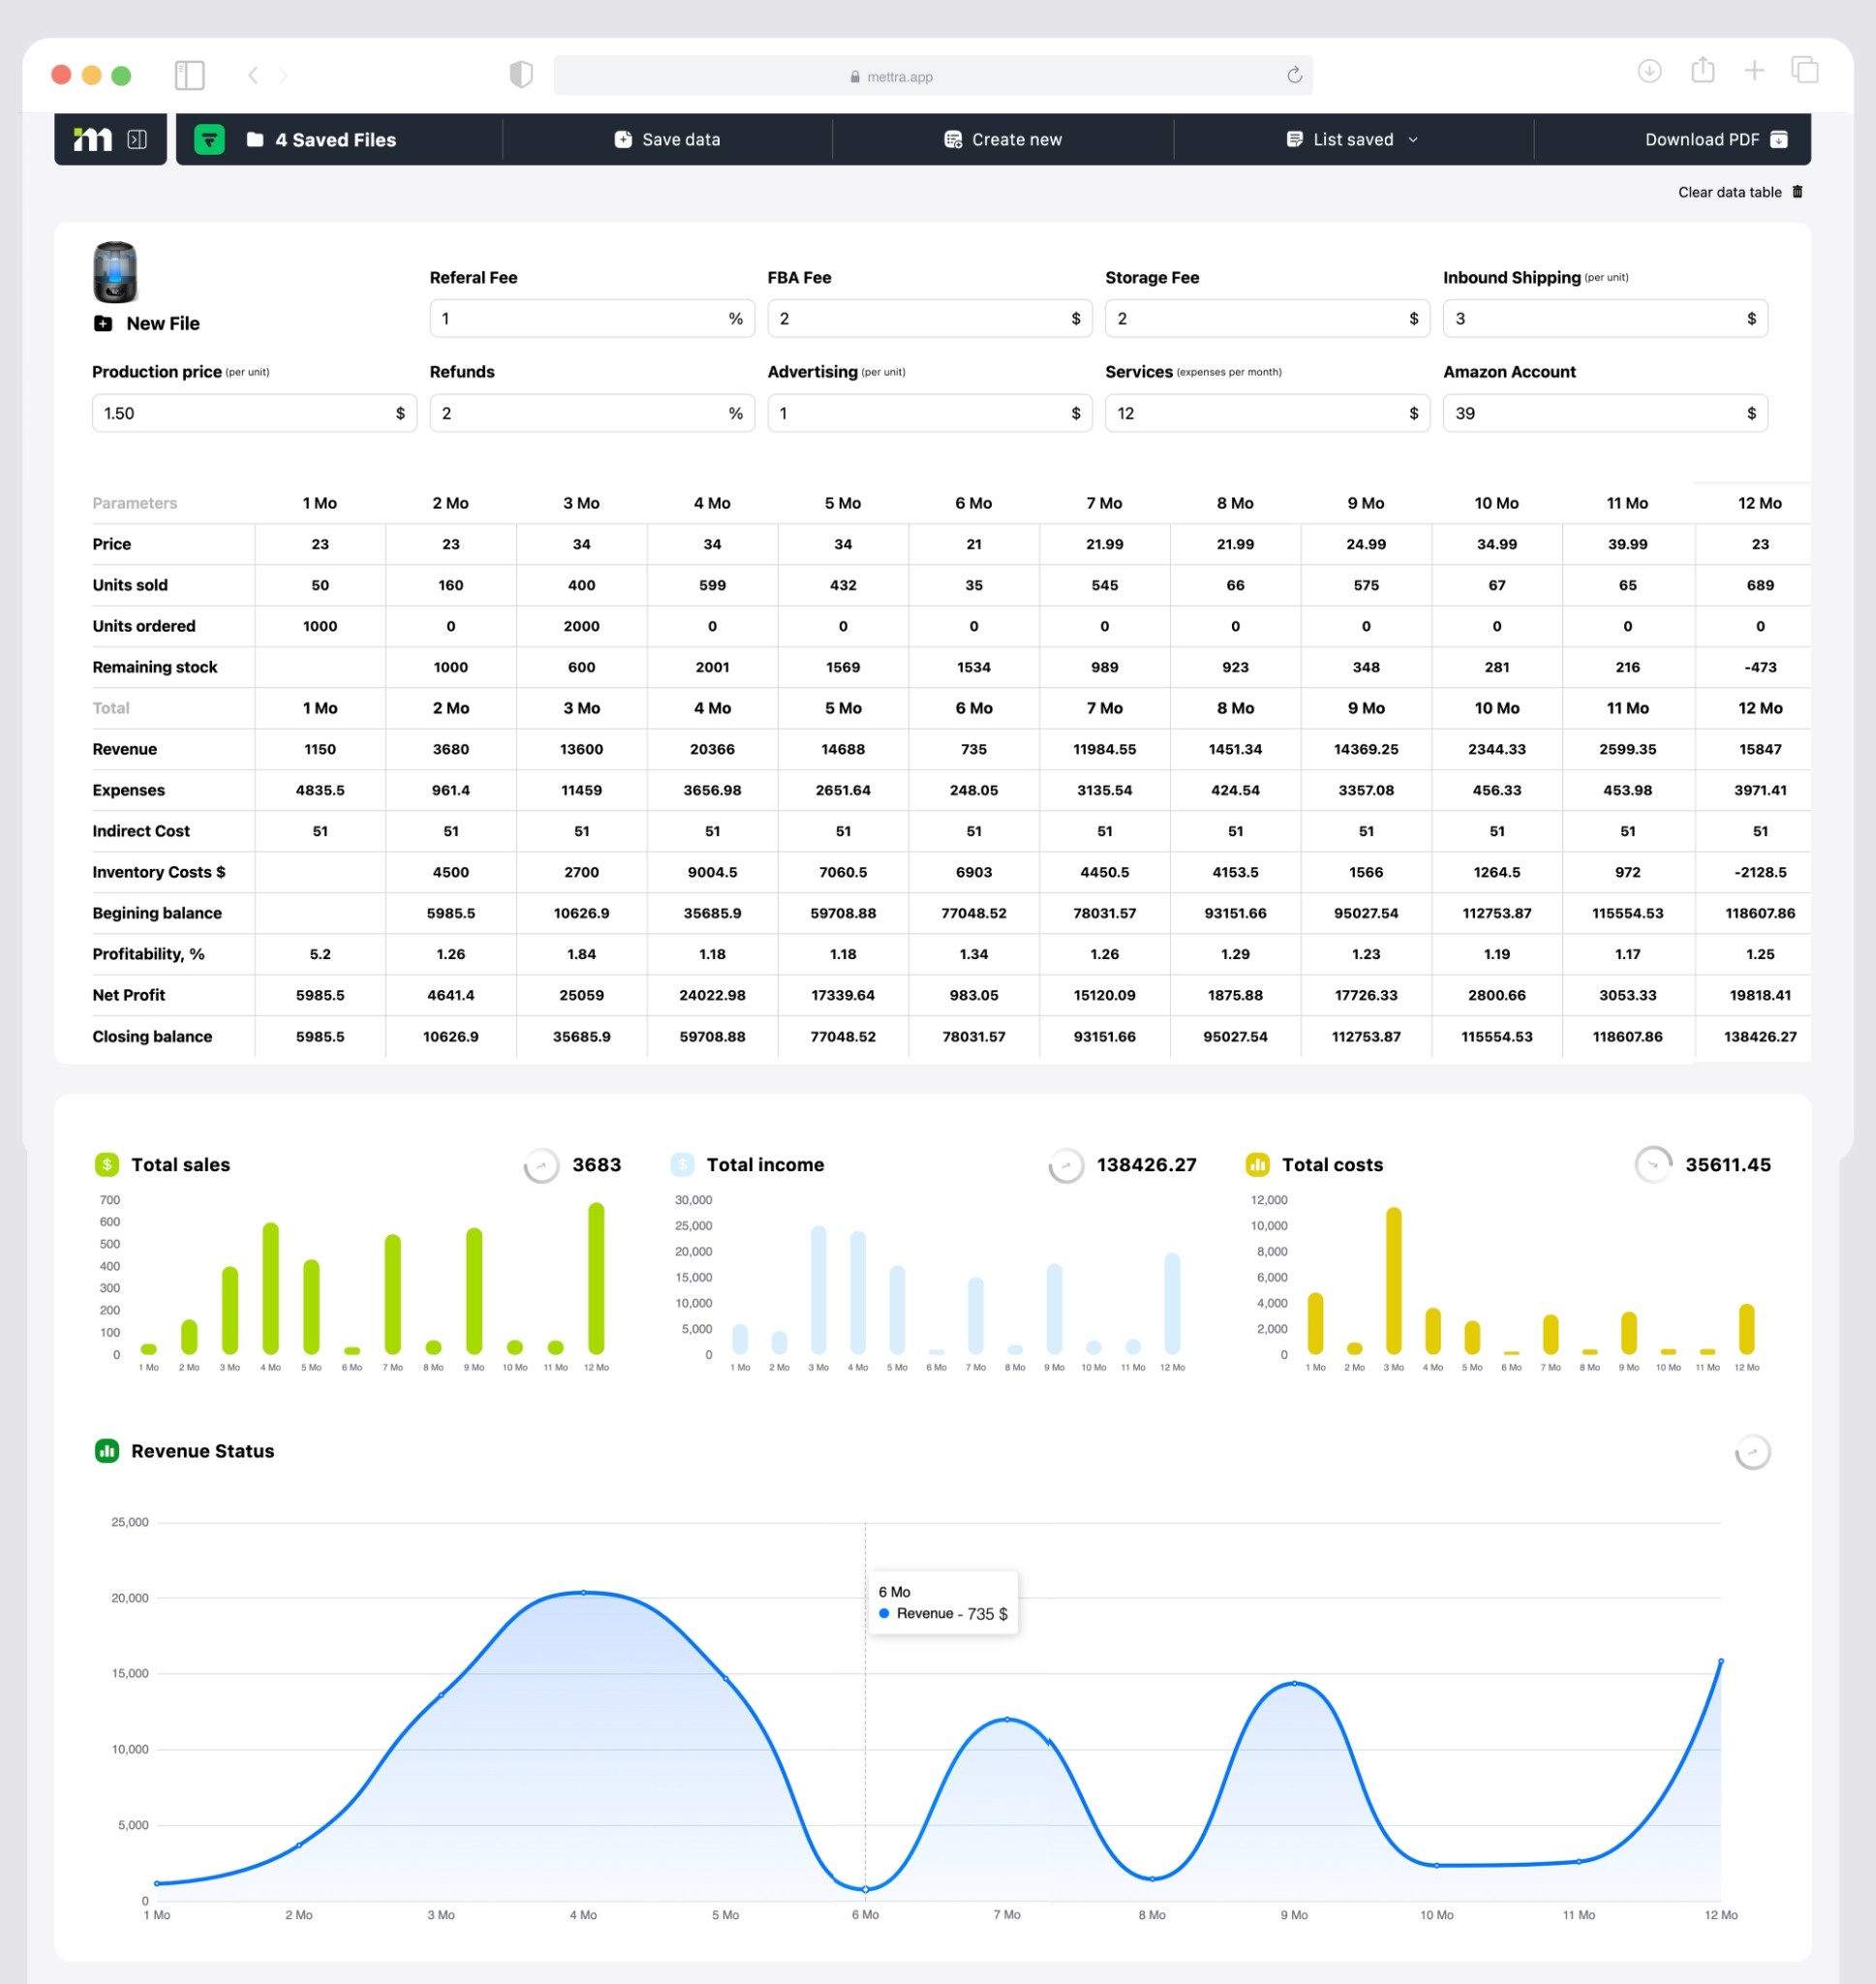The image size is (1876, 1984).
Task: Click the circular arrow icon on Revenue Status
Action: click(x=1752, y=1452)
